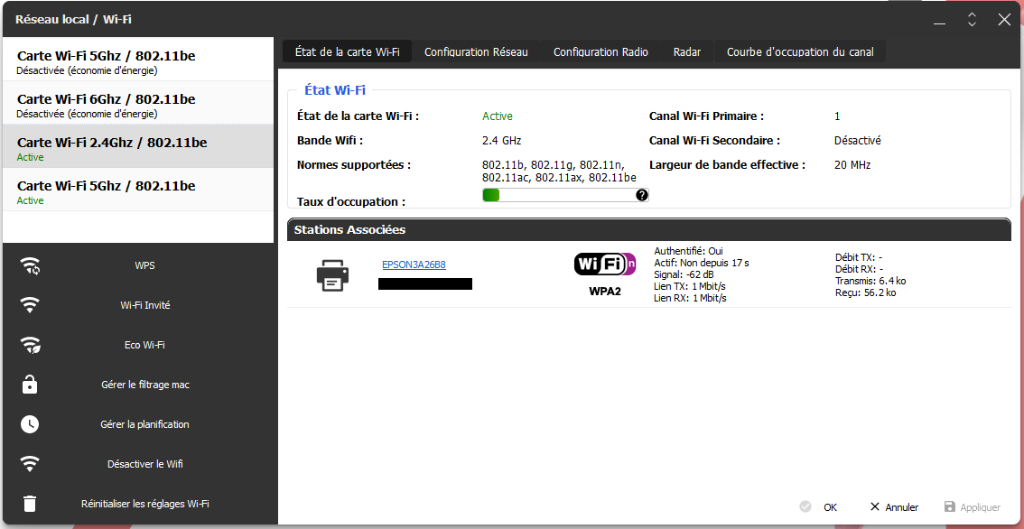Image resolution: width=1024 pixels, height=529 pixels.
Task: Click the help question mark near occupation bar
Action: pos(642,195)
